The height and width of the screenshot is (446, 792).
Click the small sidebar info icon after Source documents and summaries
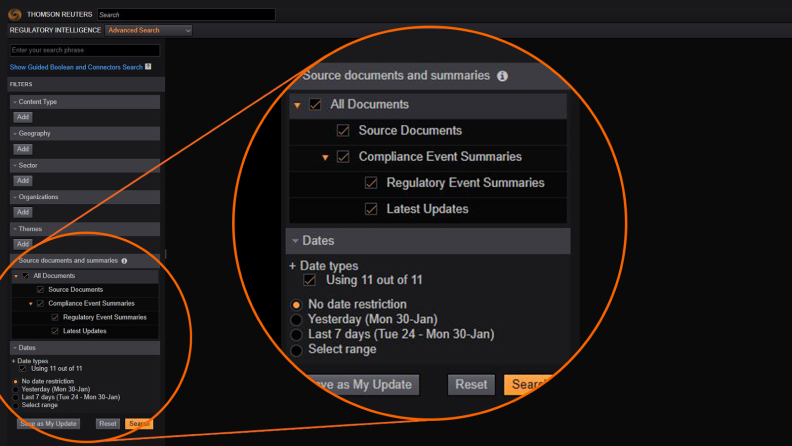pos(124,261)
